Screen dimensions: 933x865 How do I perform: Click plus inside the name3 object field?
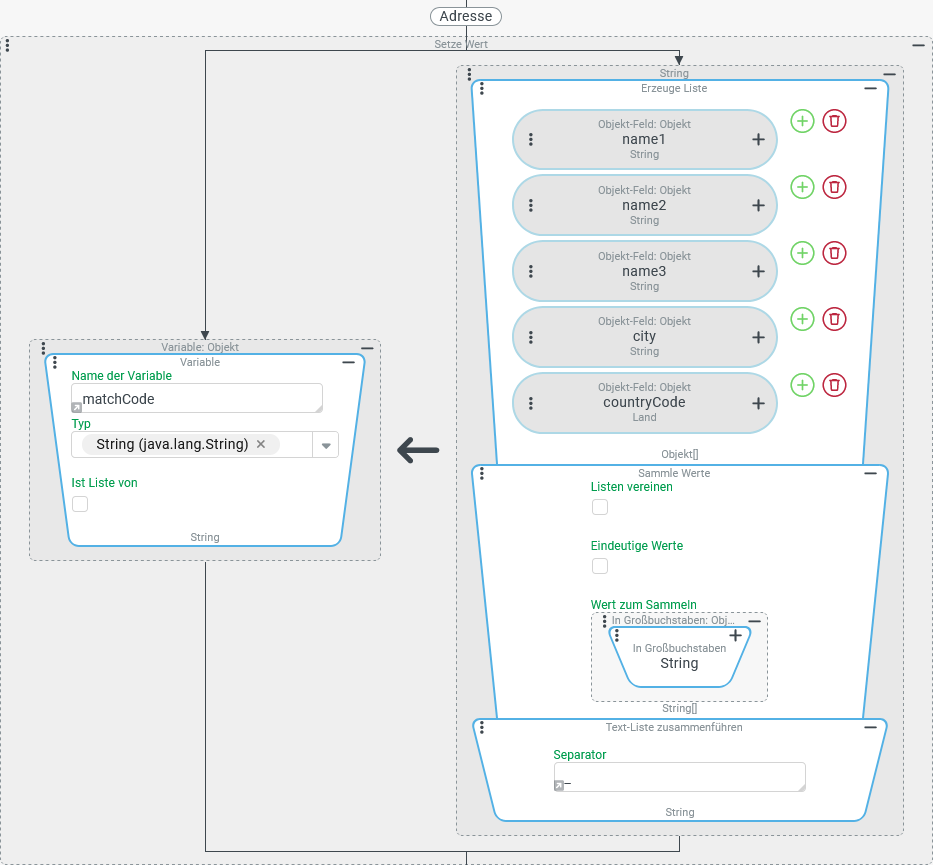point(758,272)
